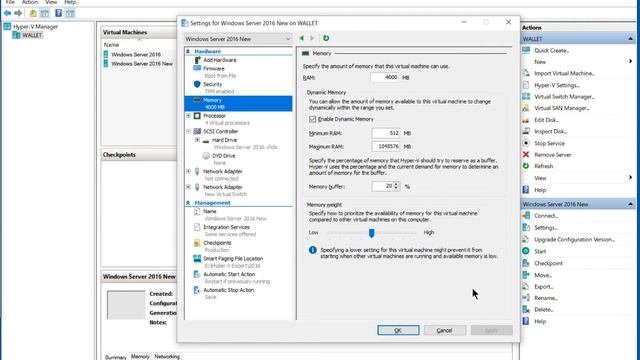The width and height of the screenshot is (640, 360).
Task: Click the green previous arrow in Settings dialog
Action: [x=302, y=38]
